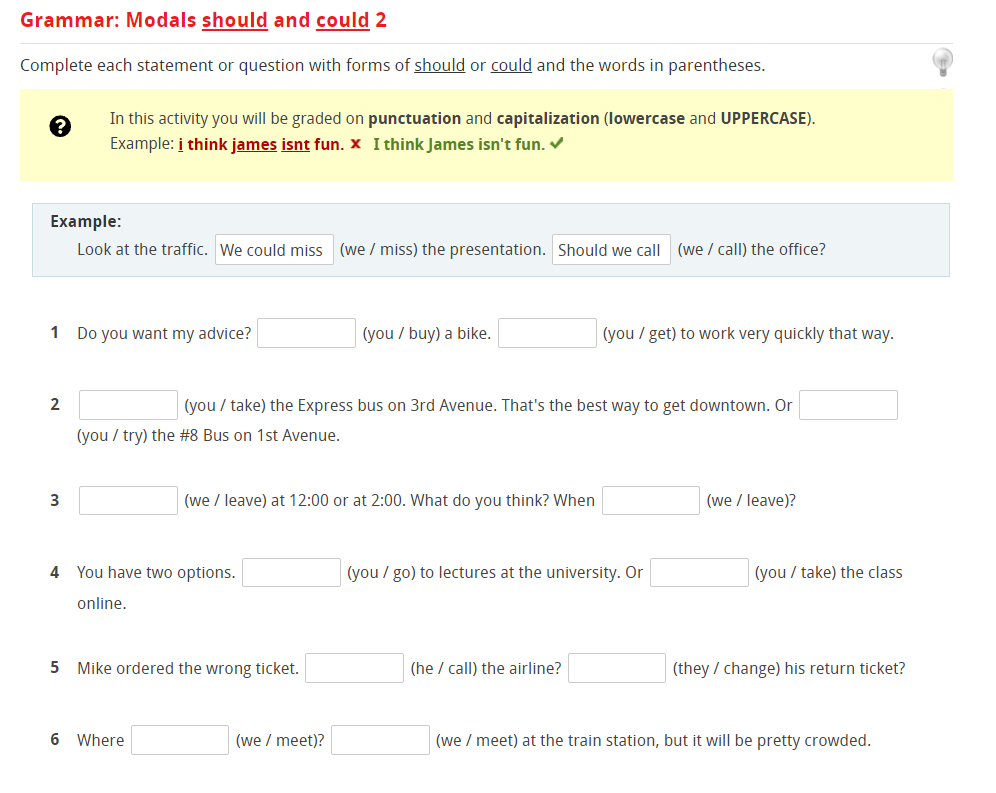
Task: Click the lightbulb hint icon
Action: coord(943,62)
